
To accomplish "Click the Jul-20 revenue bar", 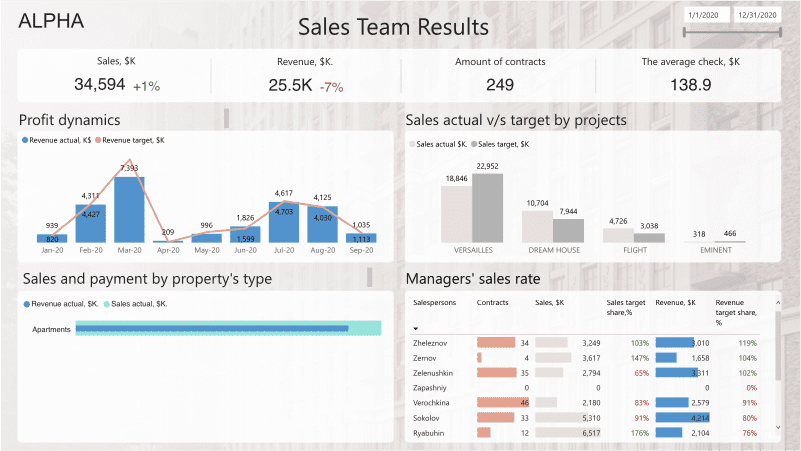I will click(x=284, y=222).
